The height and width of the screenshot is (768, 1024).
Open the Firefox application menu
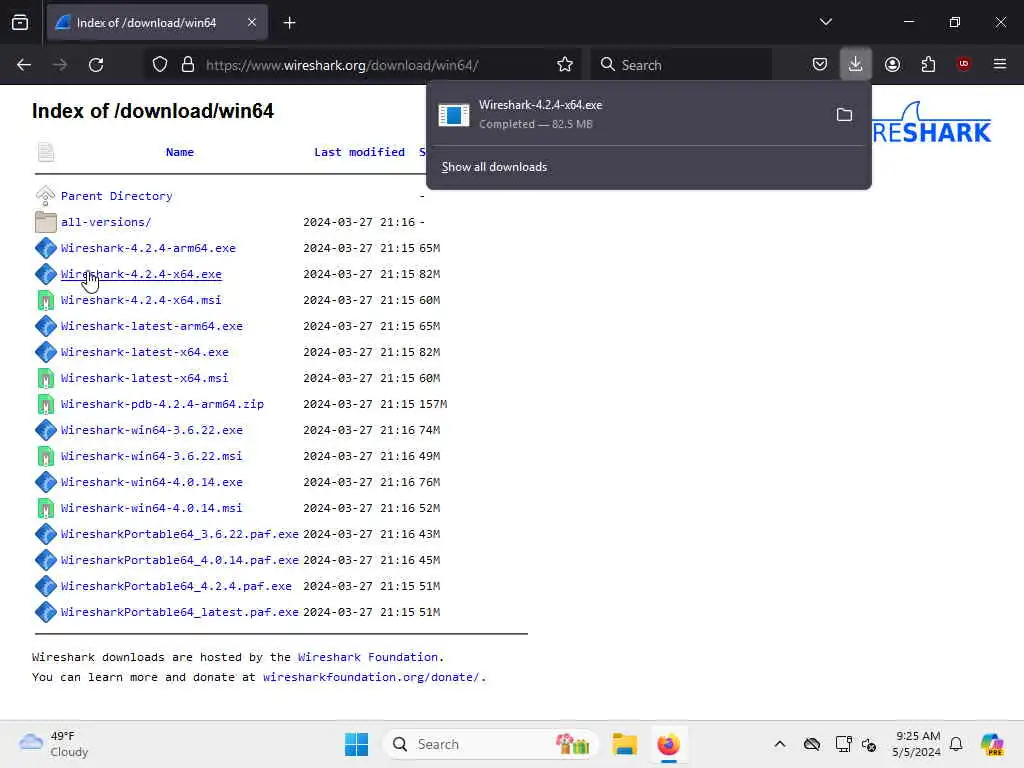999,64
